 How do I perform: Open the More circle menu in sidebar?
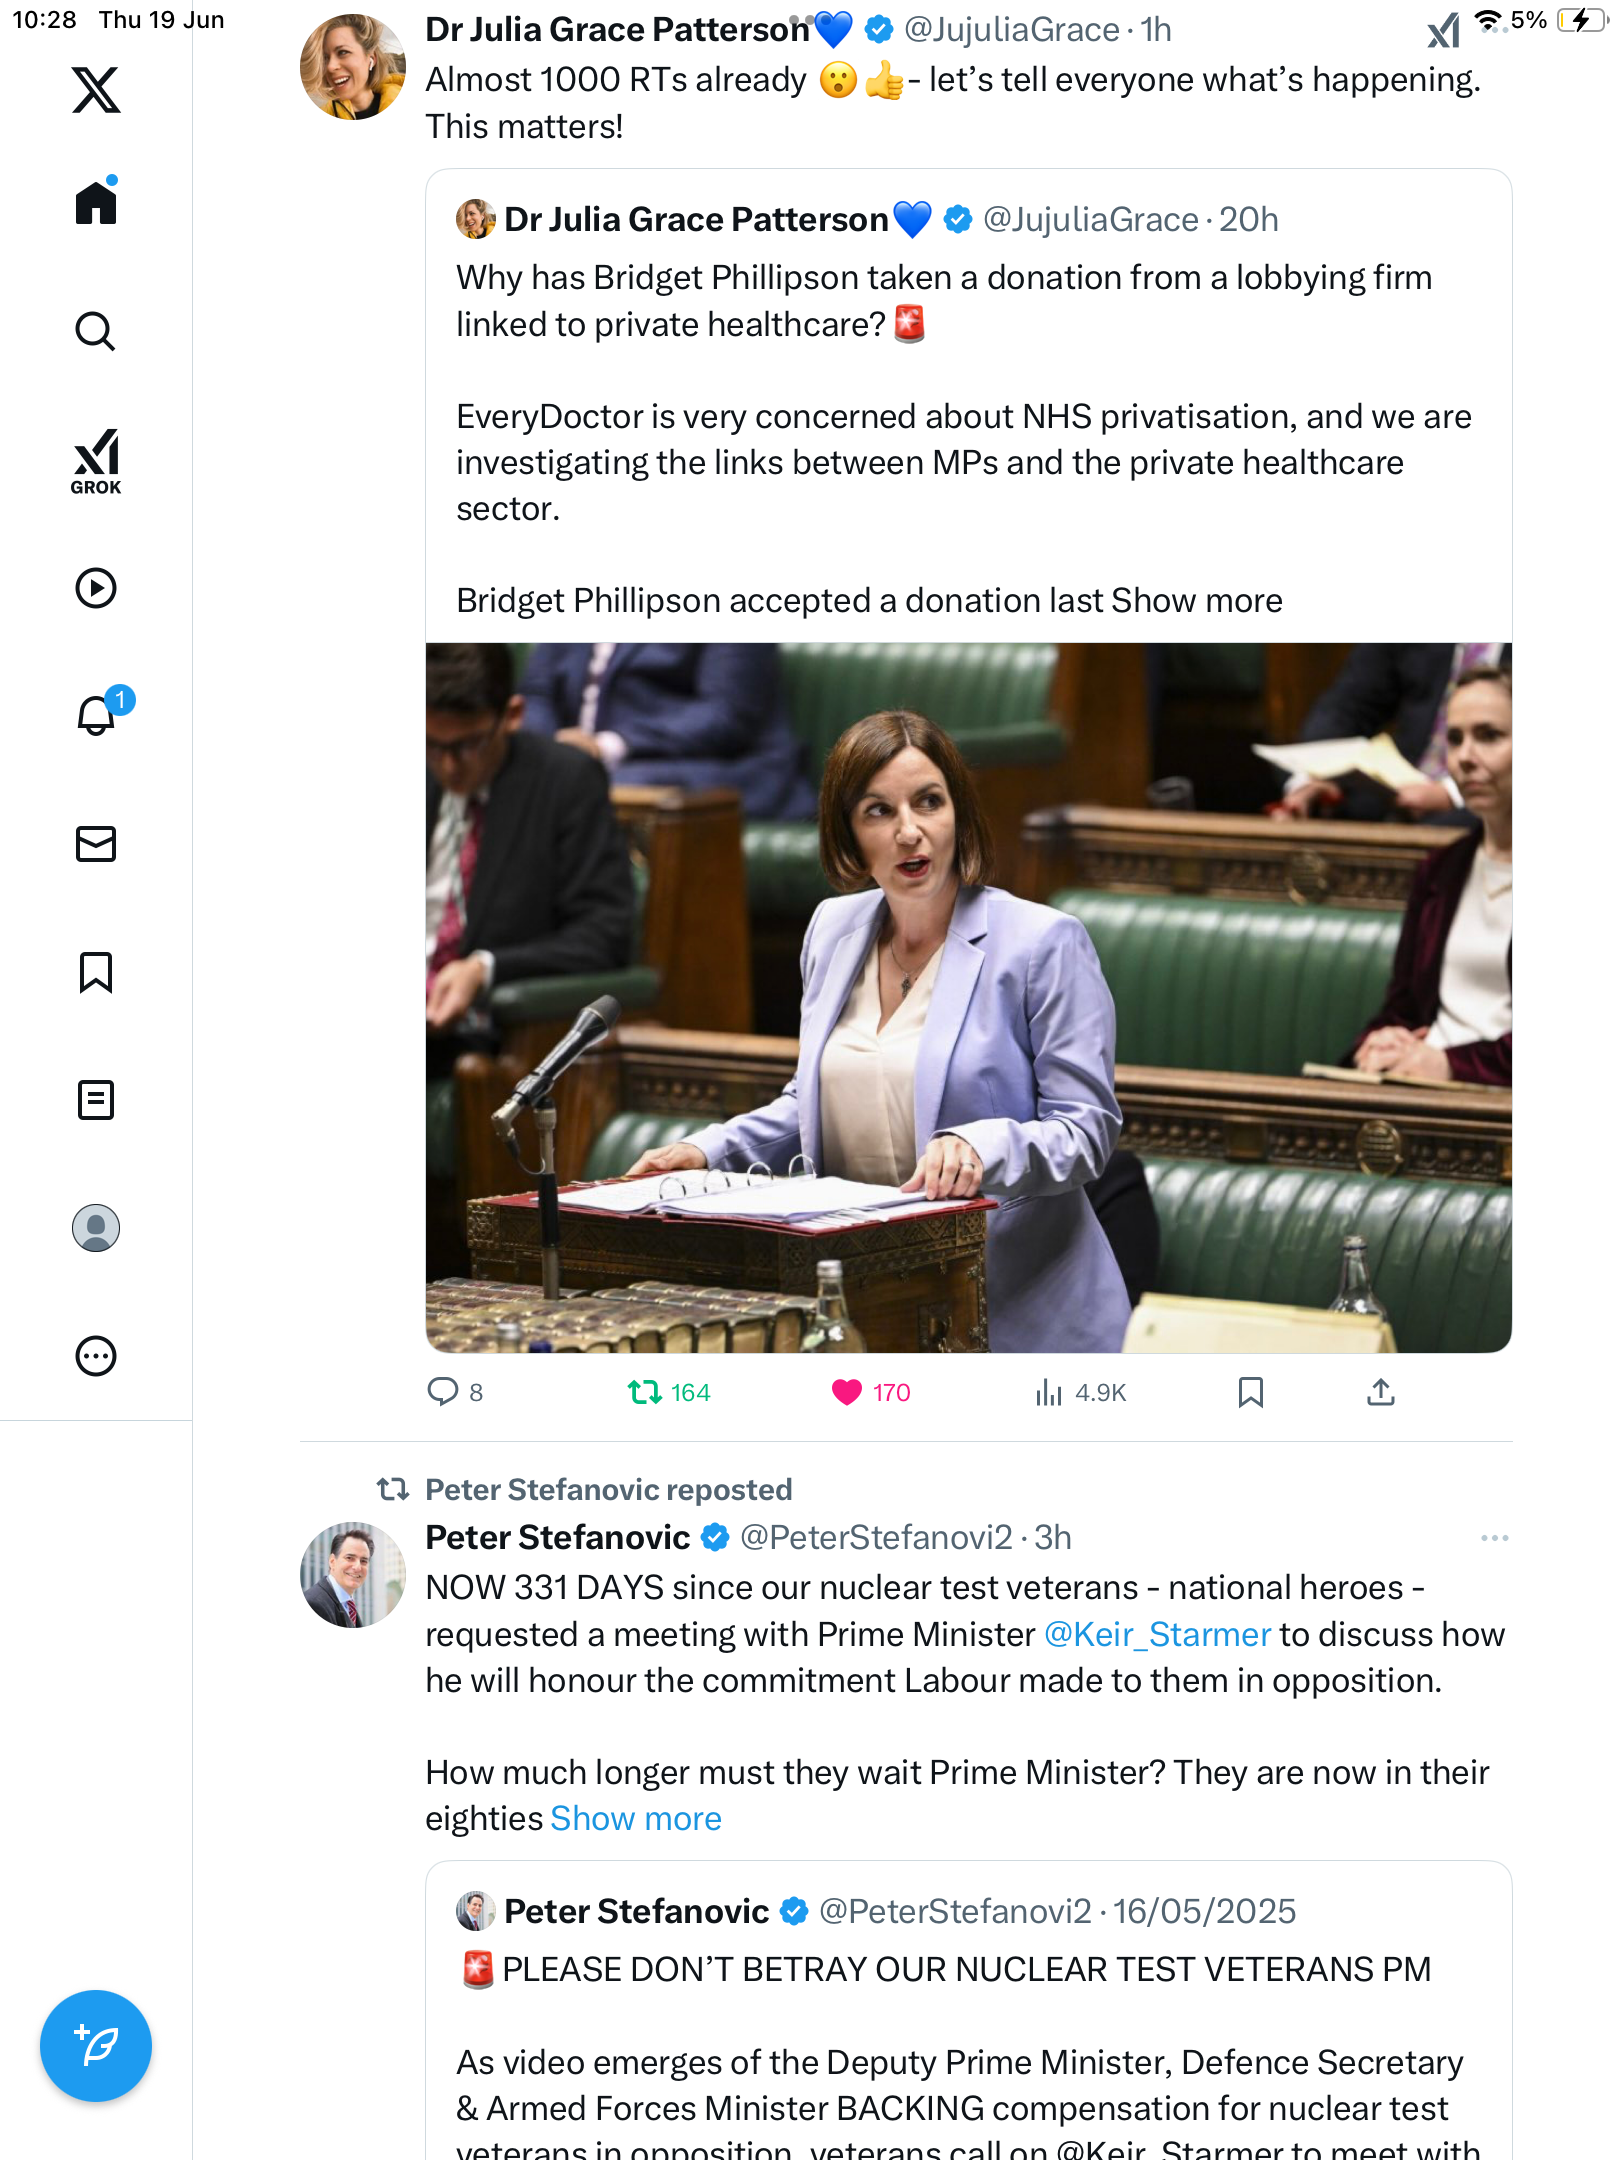[x=96, y=1356]
